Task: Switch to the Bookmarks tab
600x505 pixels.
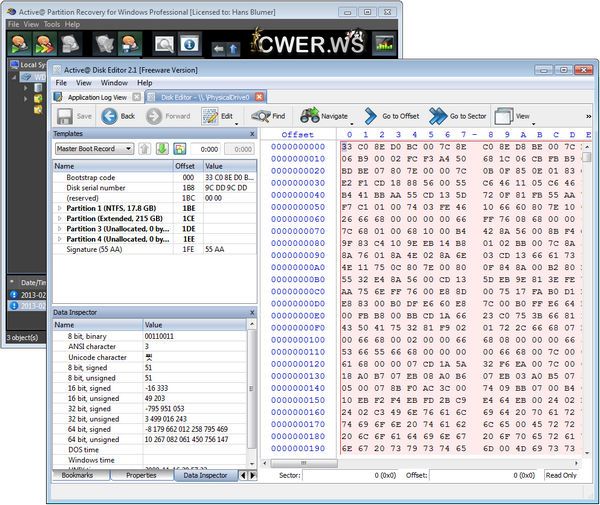Action: (x=77, y=476)
